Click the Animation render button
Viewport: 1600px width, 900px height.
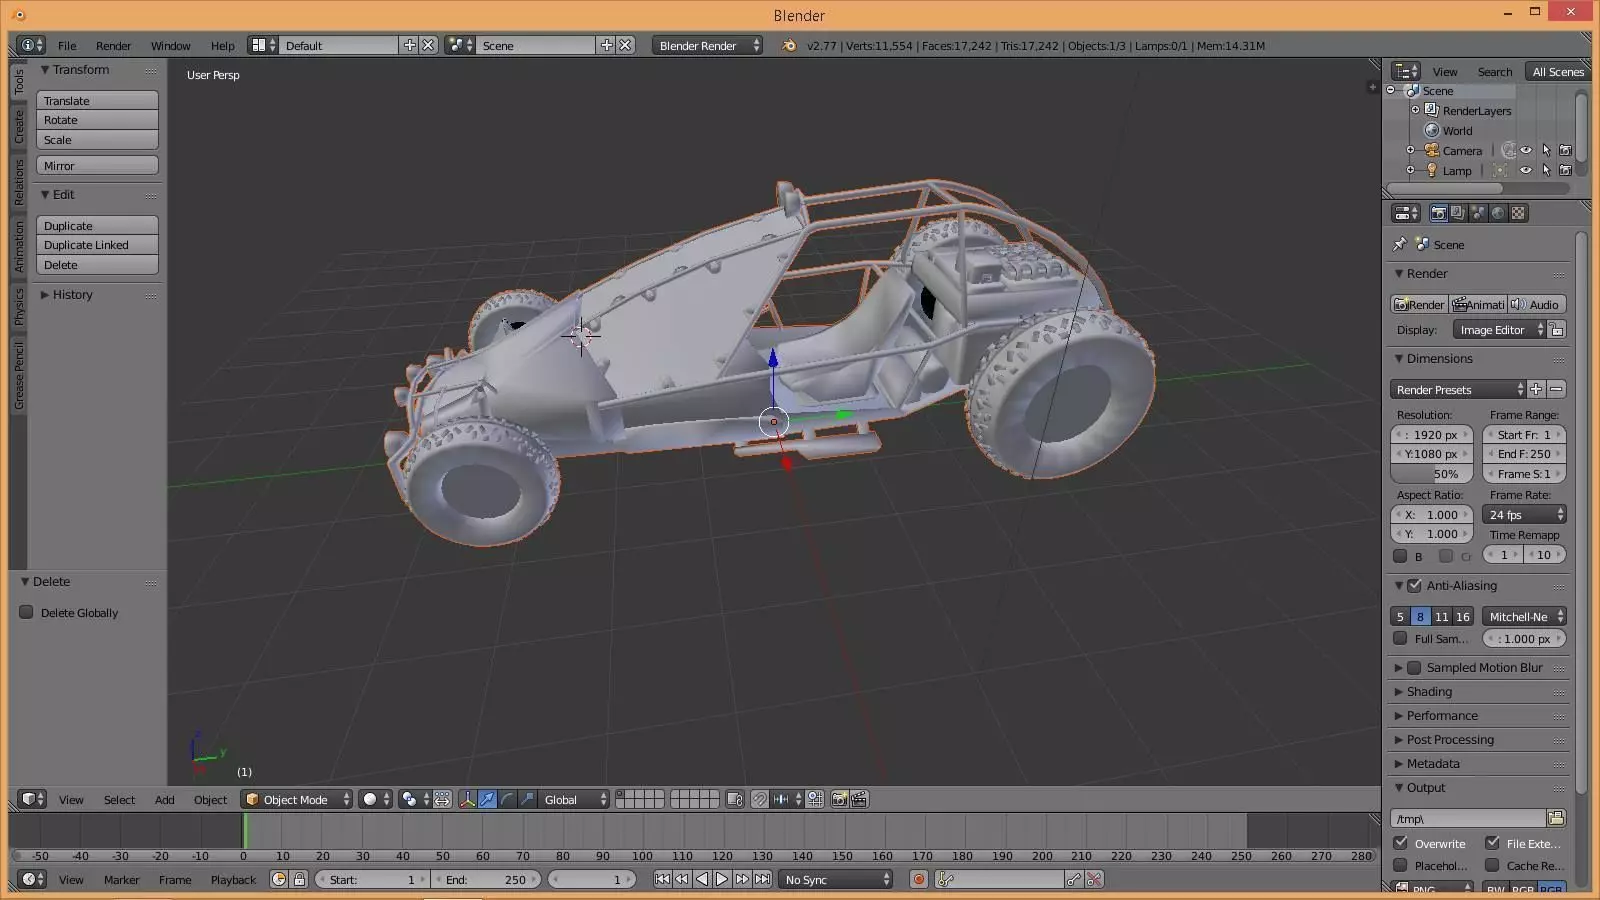click(1478, 304)
